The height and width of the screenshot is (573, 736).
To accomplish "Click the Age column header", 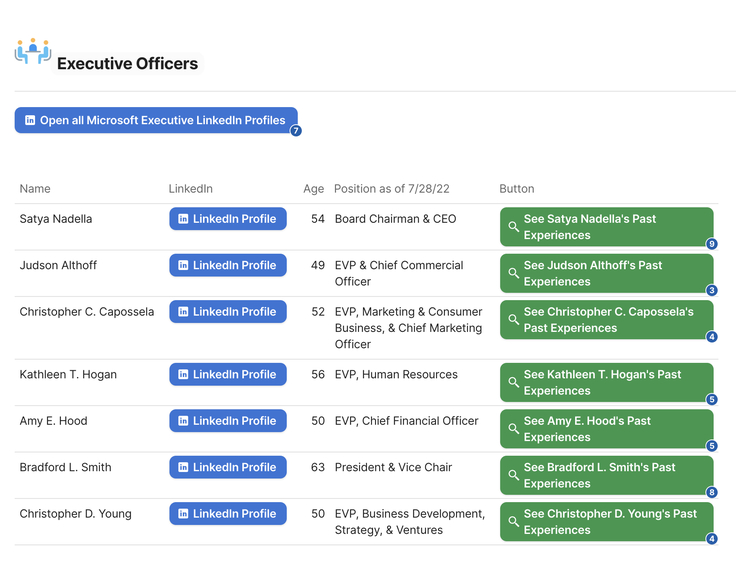I will click(314, 189).
